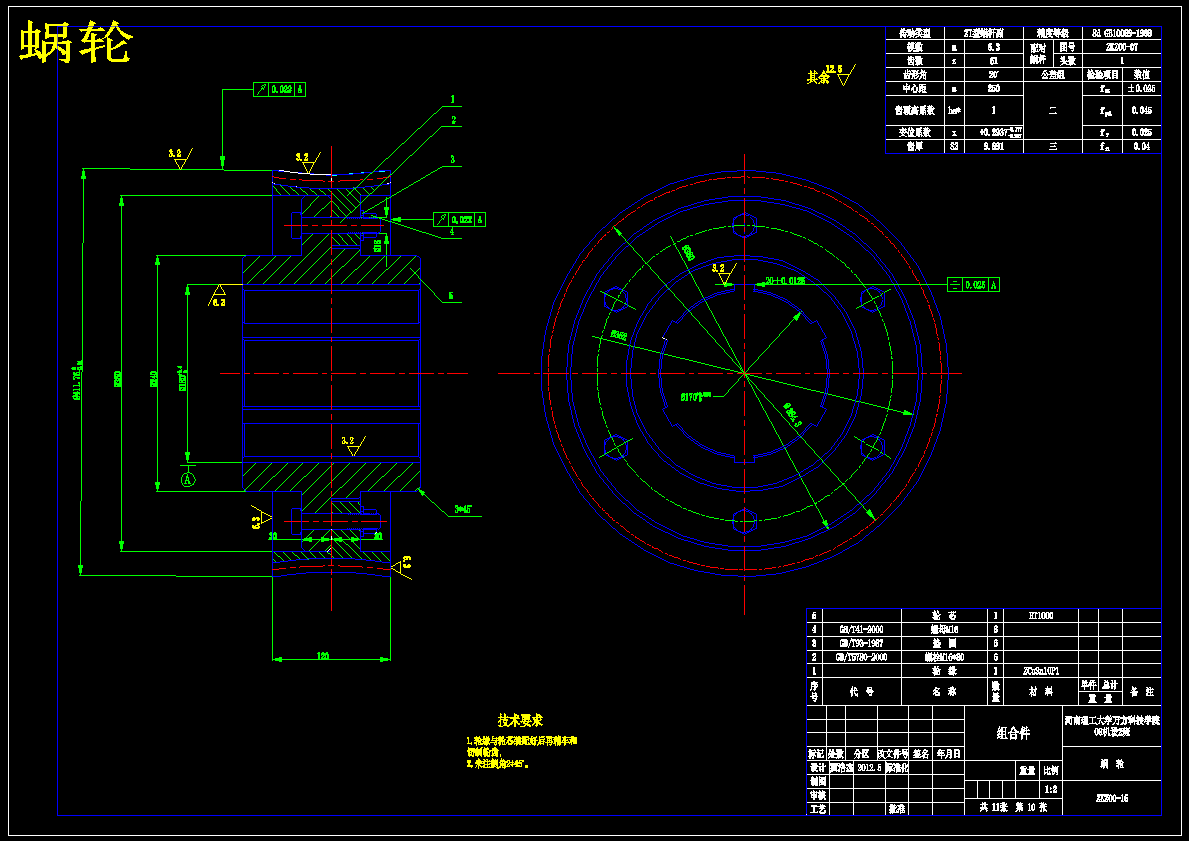Click the center distance value 250
This screenshot has height=841, width=1189.
(993, 89)
